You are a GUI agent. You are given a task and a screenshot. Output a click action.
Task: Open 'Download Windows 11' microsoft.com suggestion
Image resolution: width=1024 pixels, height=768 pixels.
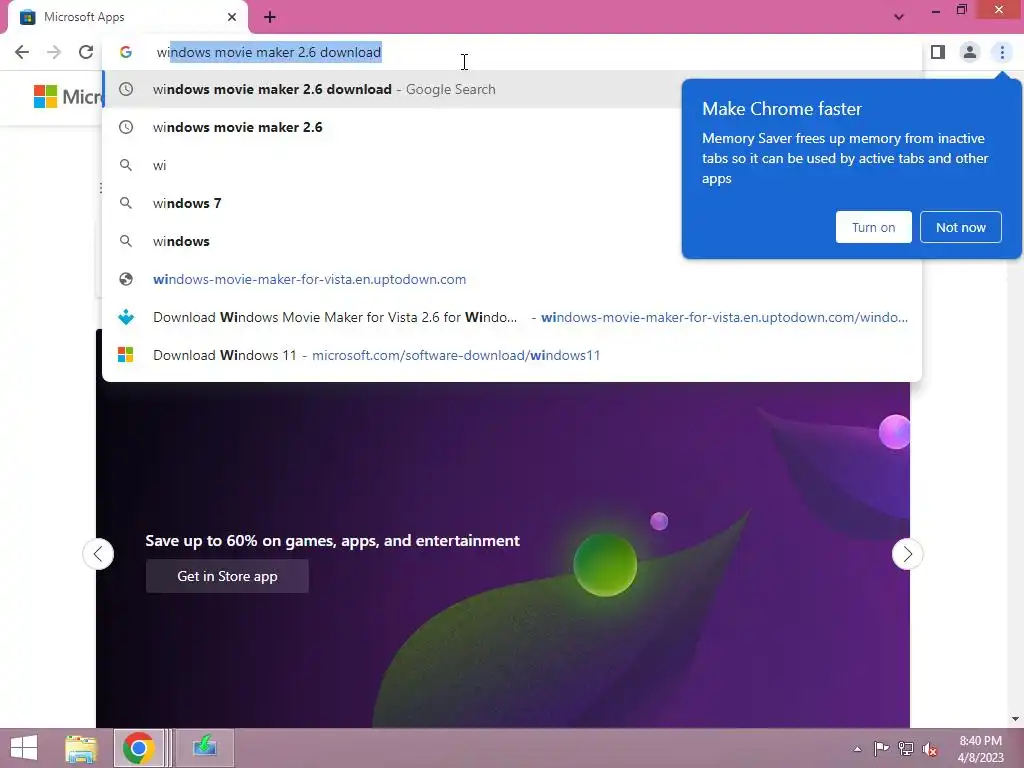[x=512, y=355]
